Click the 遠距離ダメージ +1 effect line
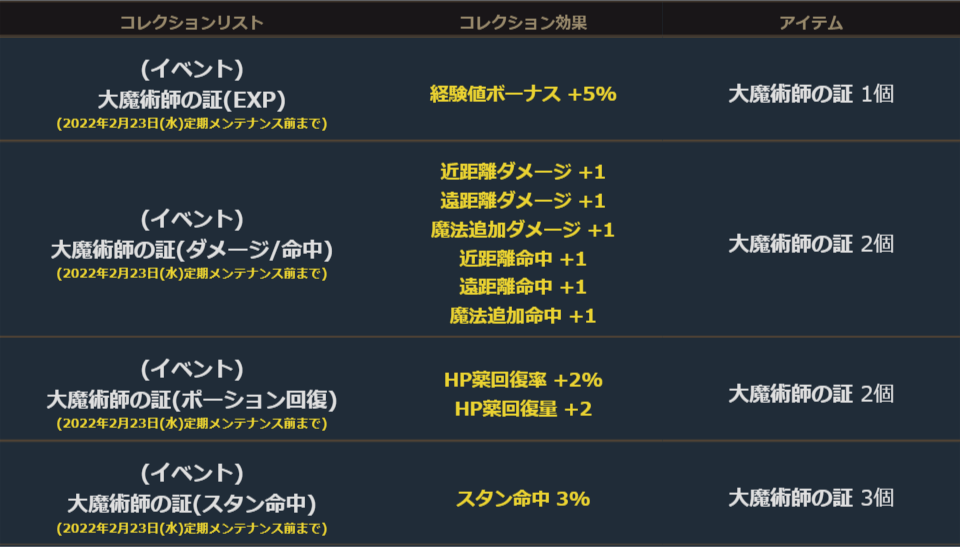The width and height of the screenshot is (960, 547). click(523, 200)
